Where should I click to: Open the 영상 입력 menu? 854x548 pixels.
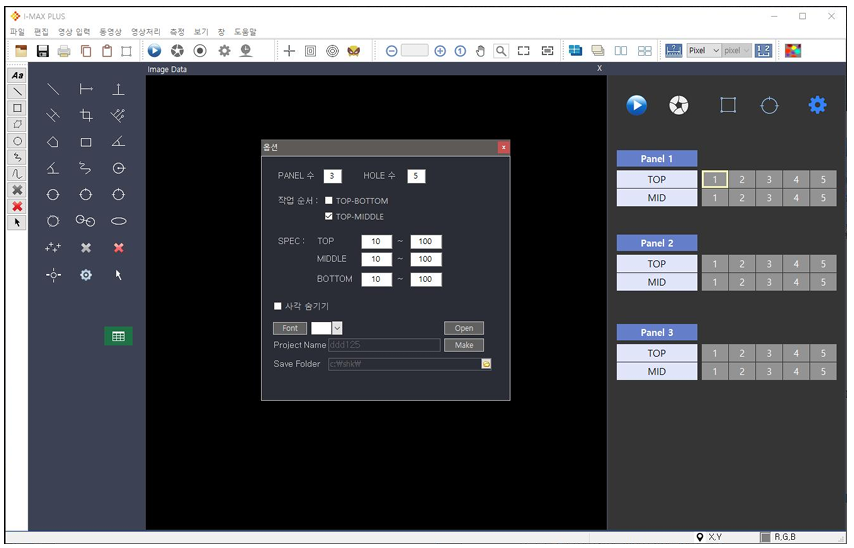point(74,32)
